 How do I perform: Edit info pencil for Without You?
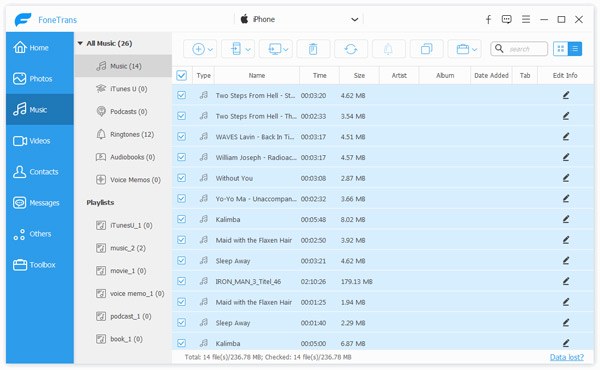click(566, 178)
